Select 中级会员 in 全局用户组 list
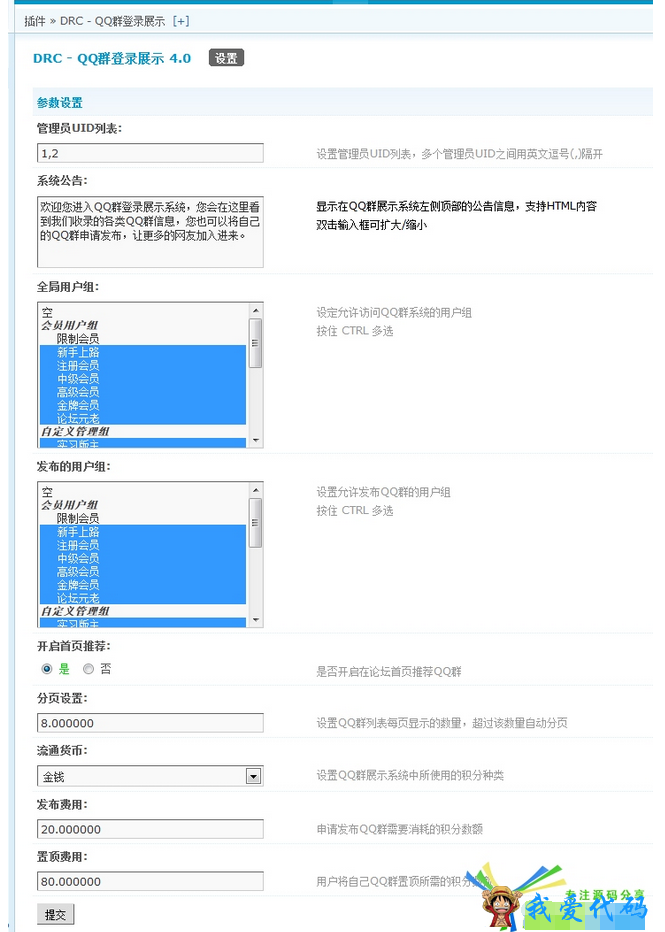This screenshot has height=932, width=665. click(143, 379)
